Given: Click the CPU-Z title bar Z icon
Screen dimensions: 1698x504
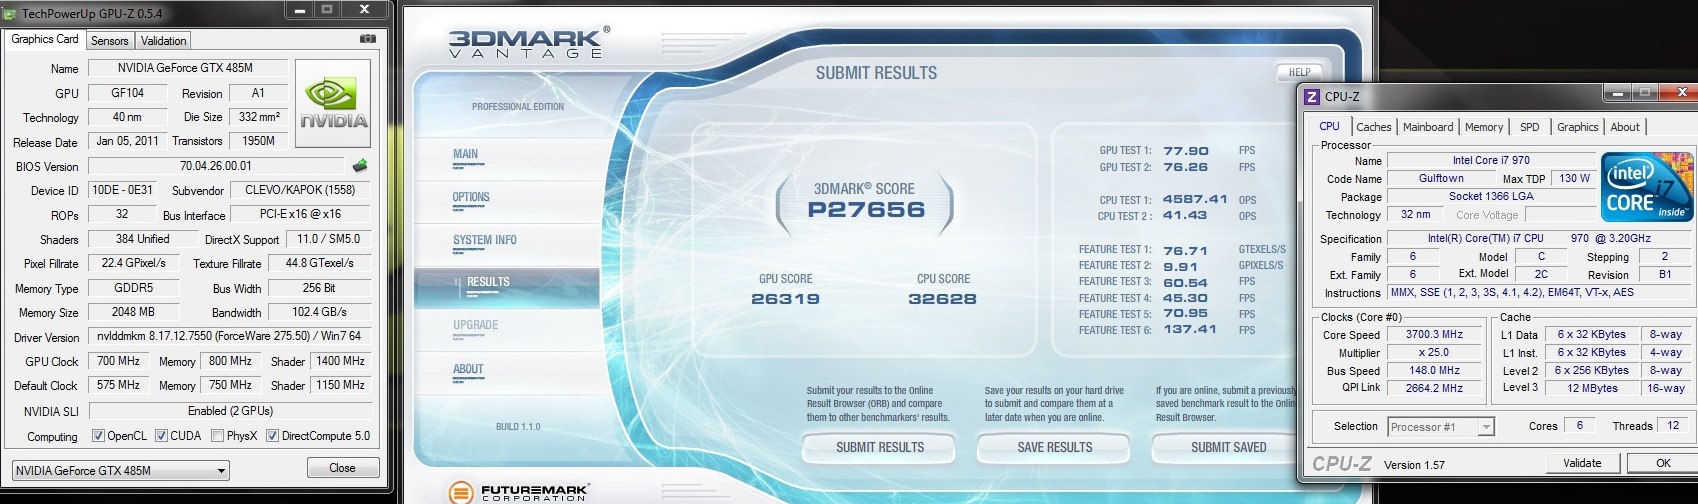Looking at the screenshot, I should [x=1313, y=97].
